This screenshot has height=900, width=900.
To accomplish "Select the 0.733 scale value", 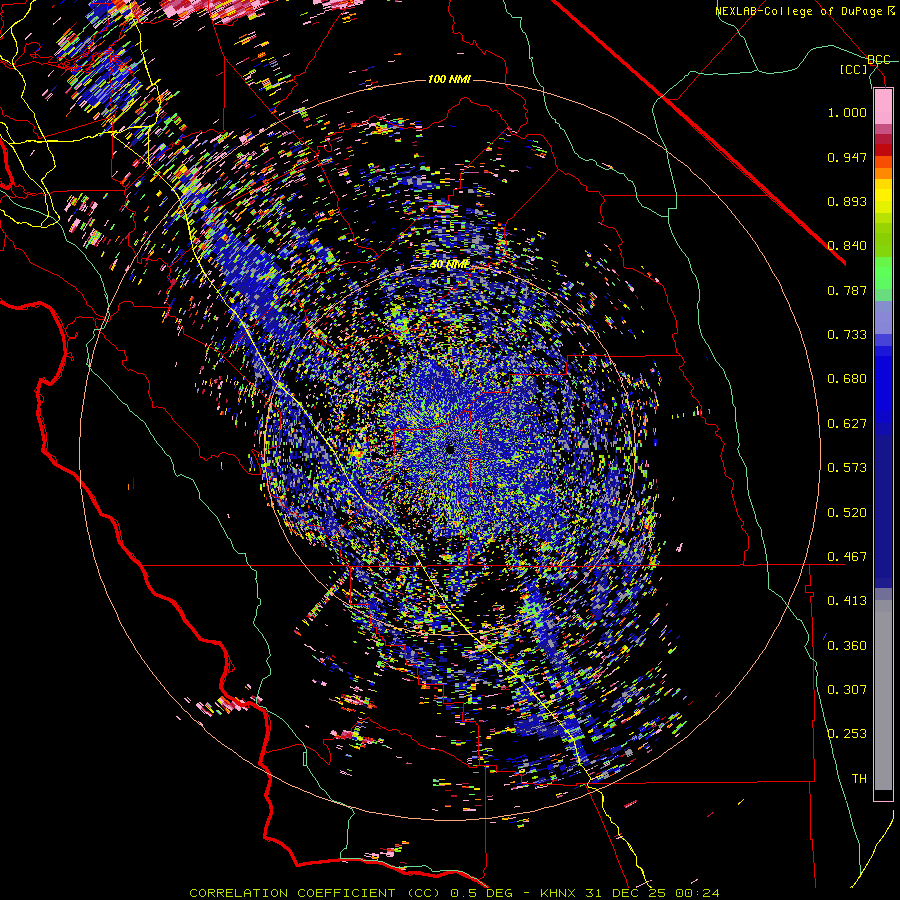I will [x=847, y=335].
